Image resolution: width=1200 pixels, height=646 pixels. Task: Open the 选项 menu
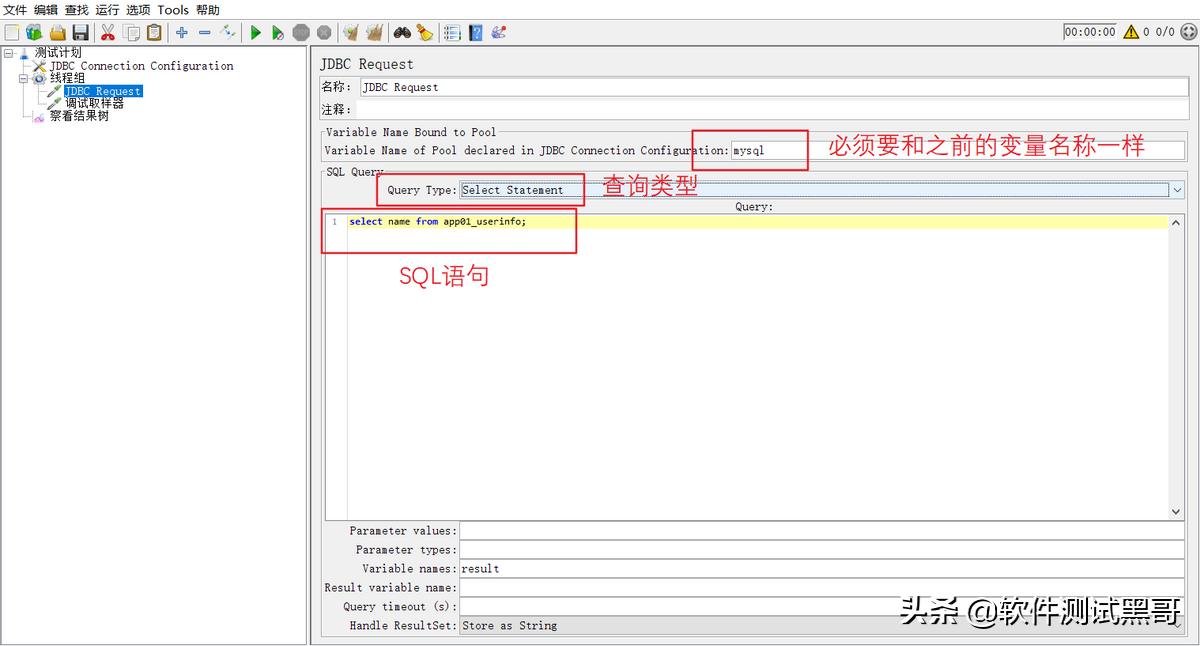pyautogui.click(x=138, y=10)
